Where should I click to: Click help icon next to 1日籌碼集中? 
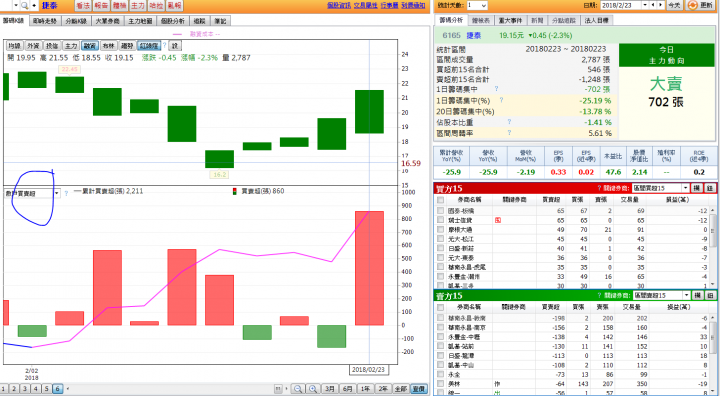pos(496,89)
